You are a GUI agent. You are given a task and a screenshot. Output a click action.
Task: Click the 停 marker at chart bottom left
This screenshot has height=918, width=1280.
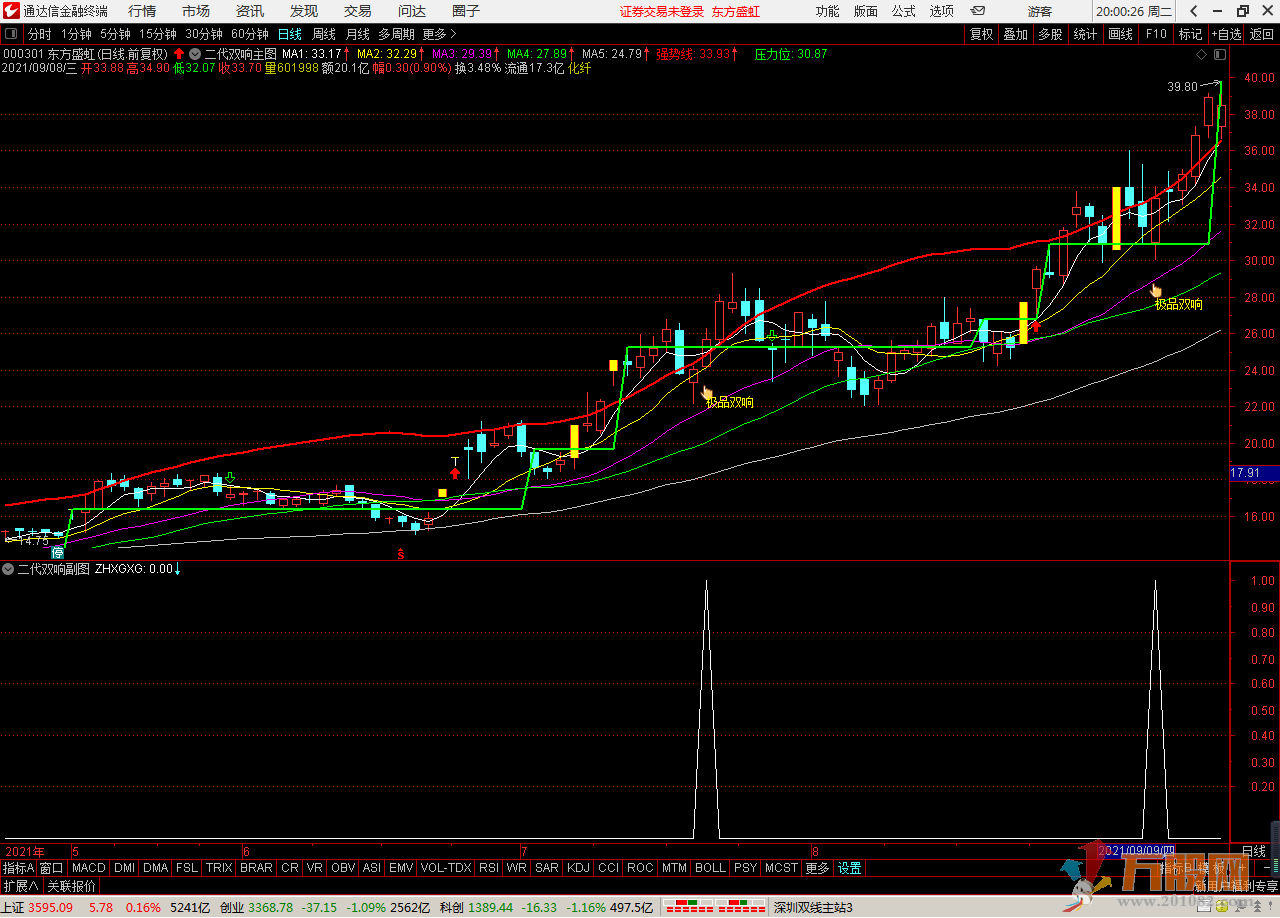click(x=58, y=552)
